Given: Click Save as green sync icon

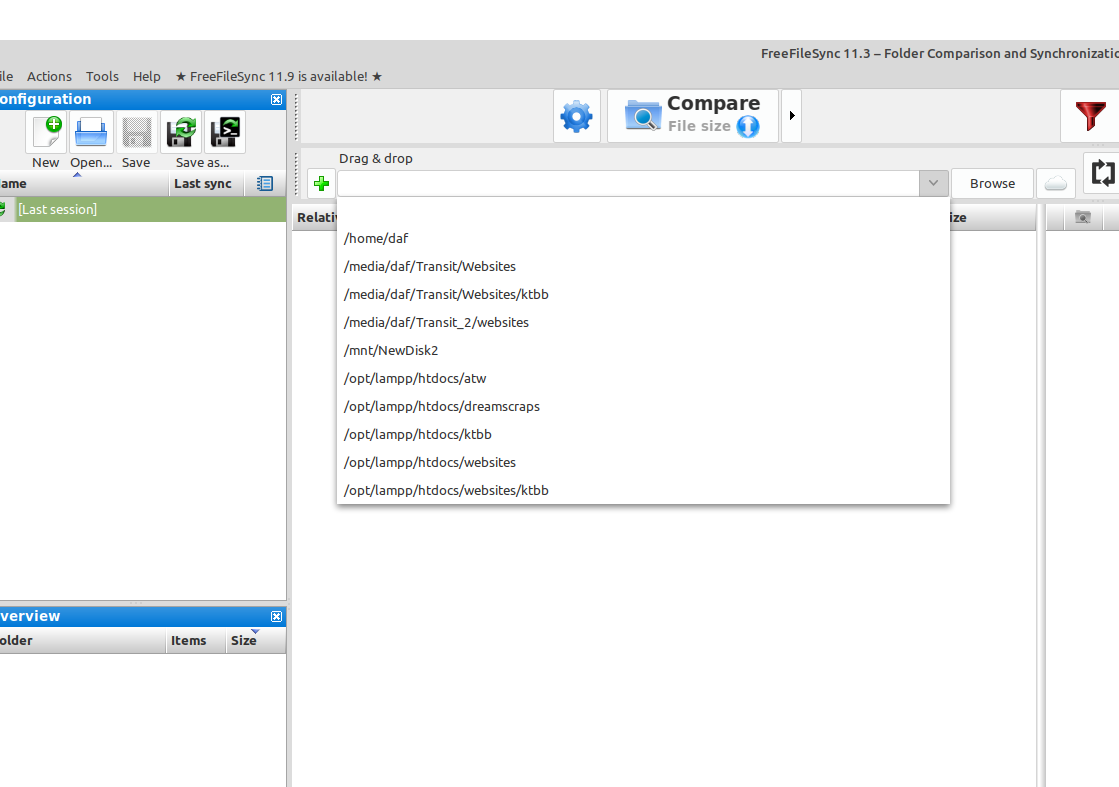Looking at the screenshot, I should [181, 133].
